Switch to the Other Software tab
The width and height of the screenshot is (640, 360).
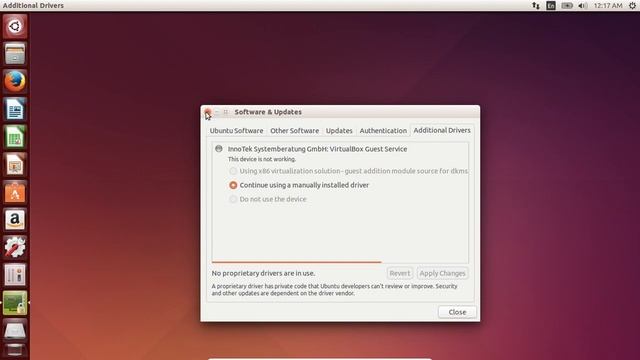(294, 131)
